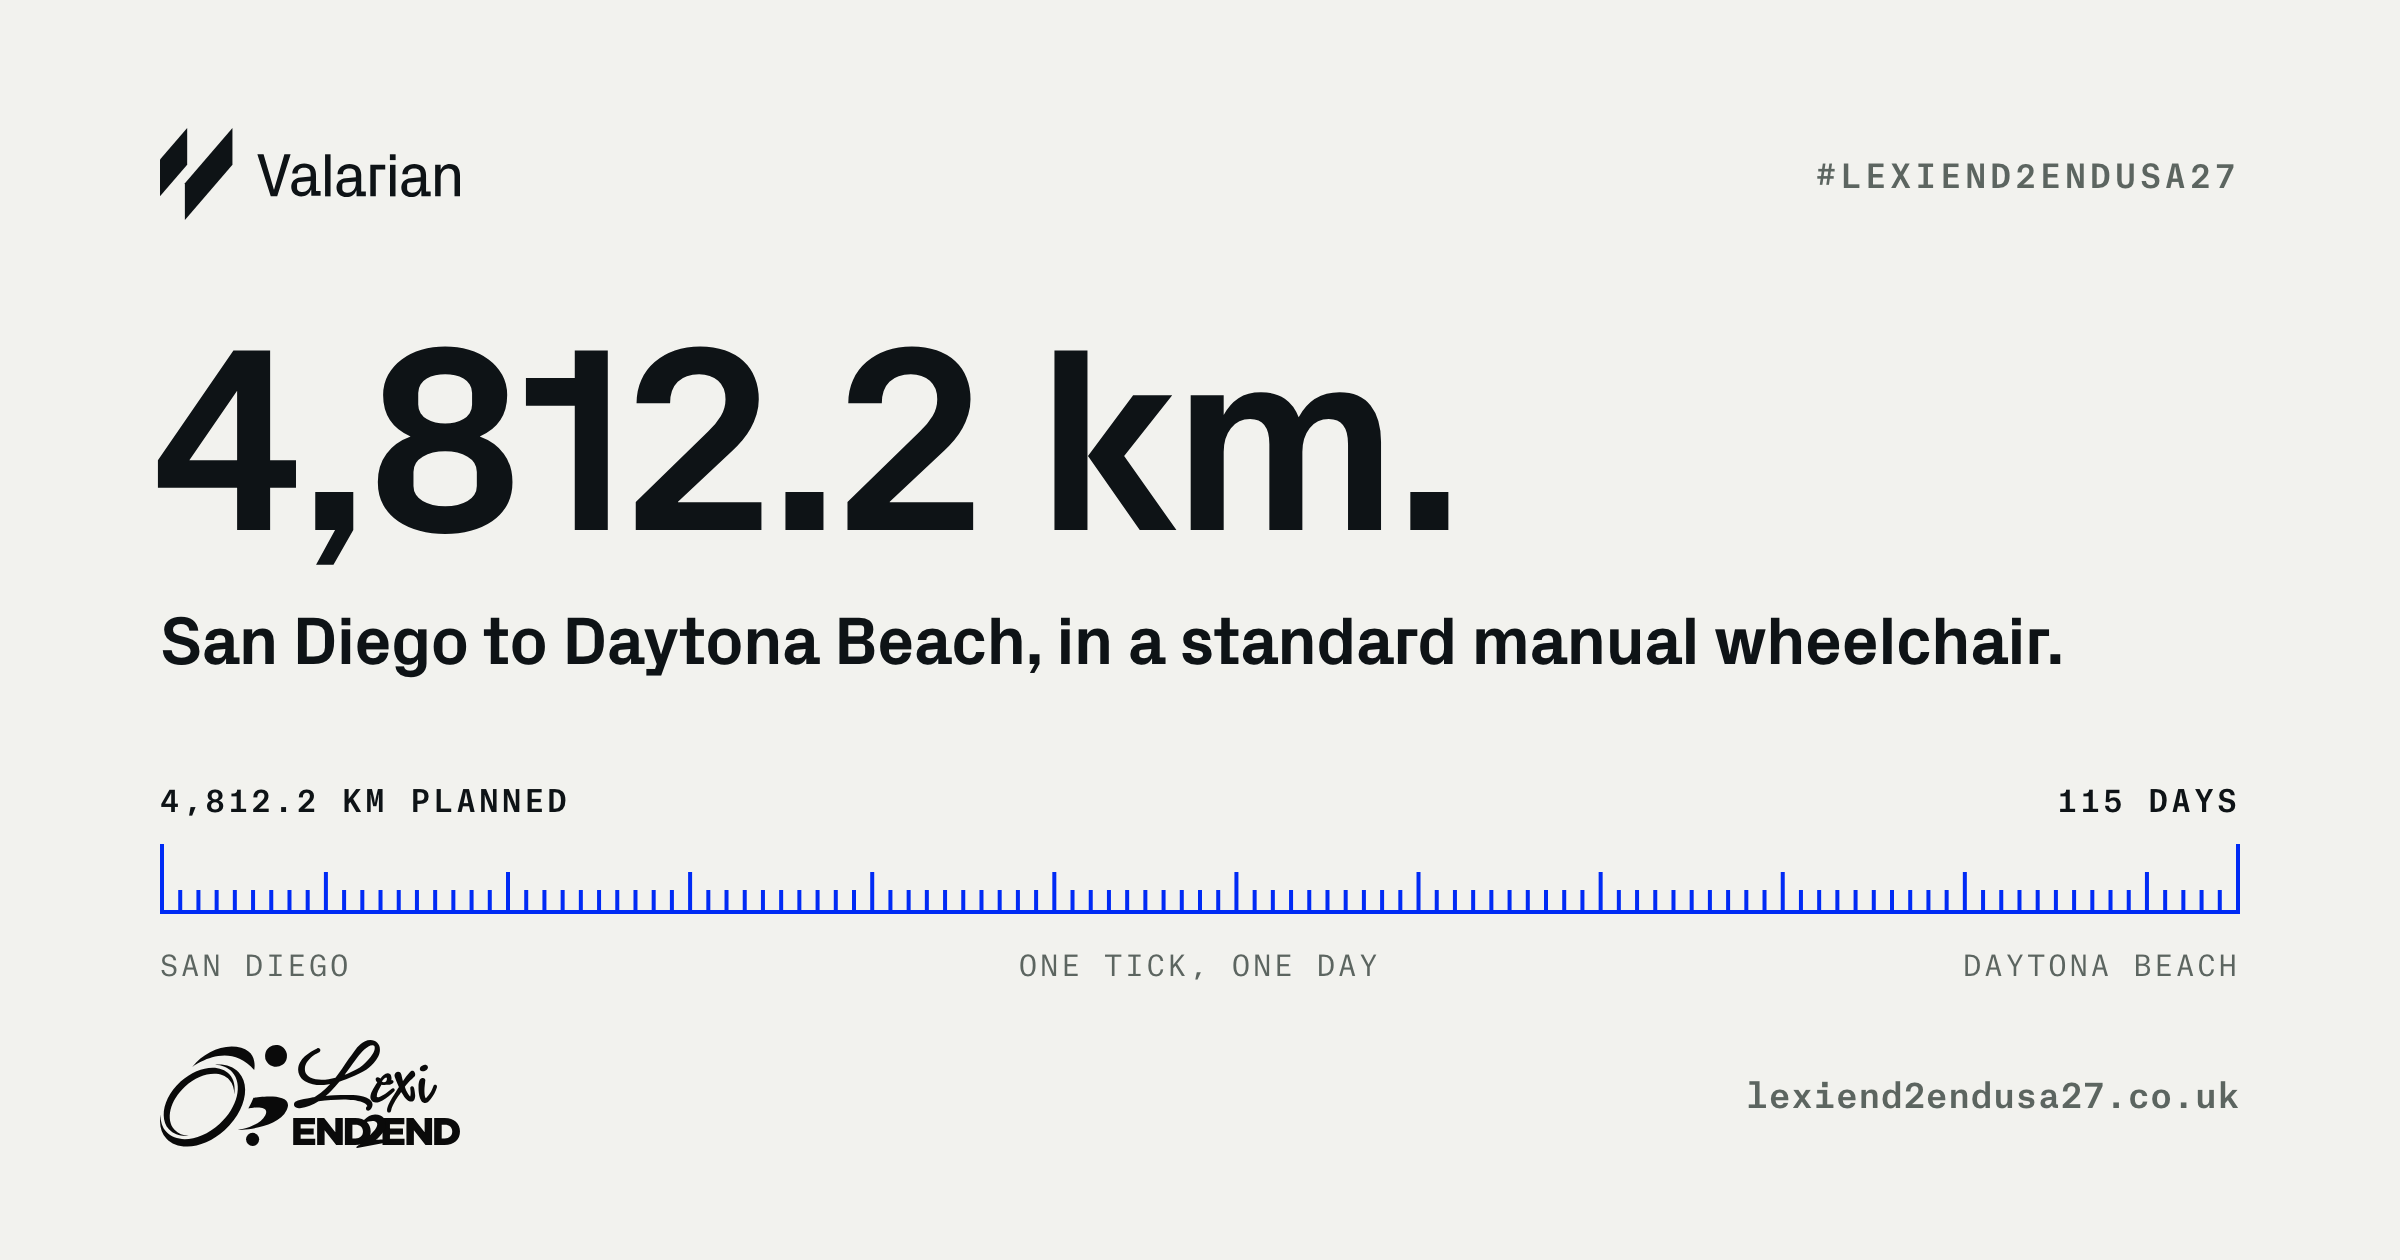Open the lexiend2endusa27.co.uk link
The image size is (2400, 1260).
point(1992,1097)
